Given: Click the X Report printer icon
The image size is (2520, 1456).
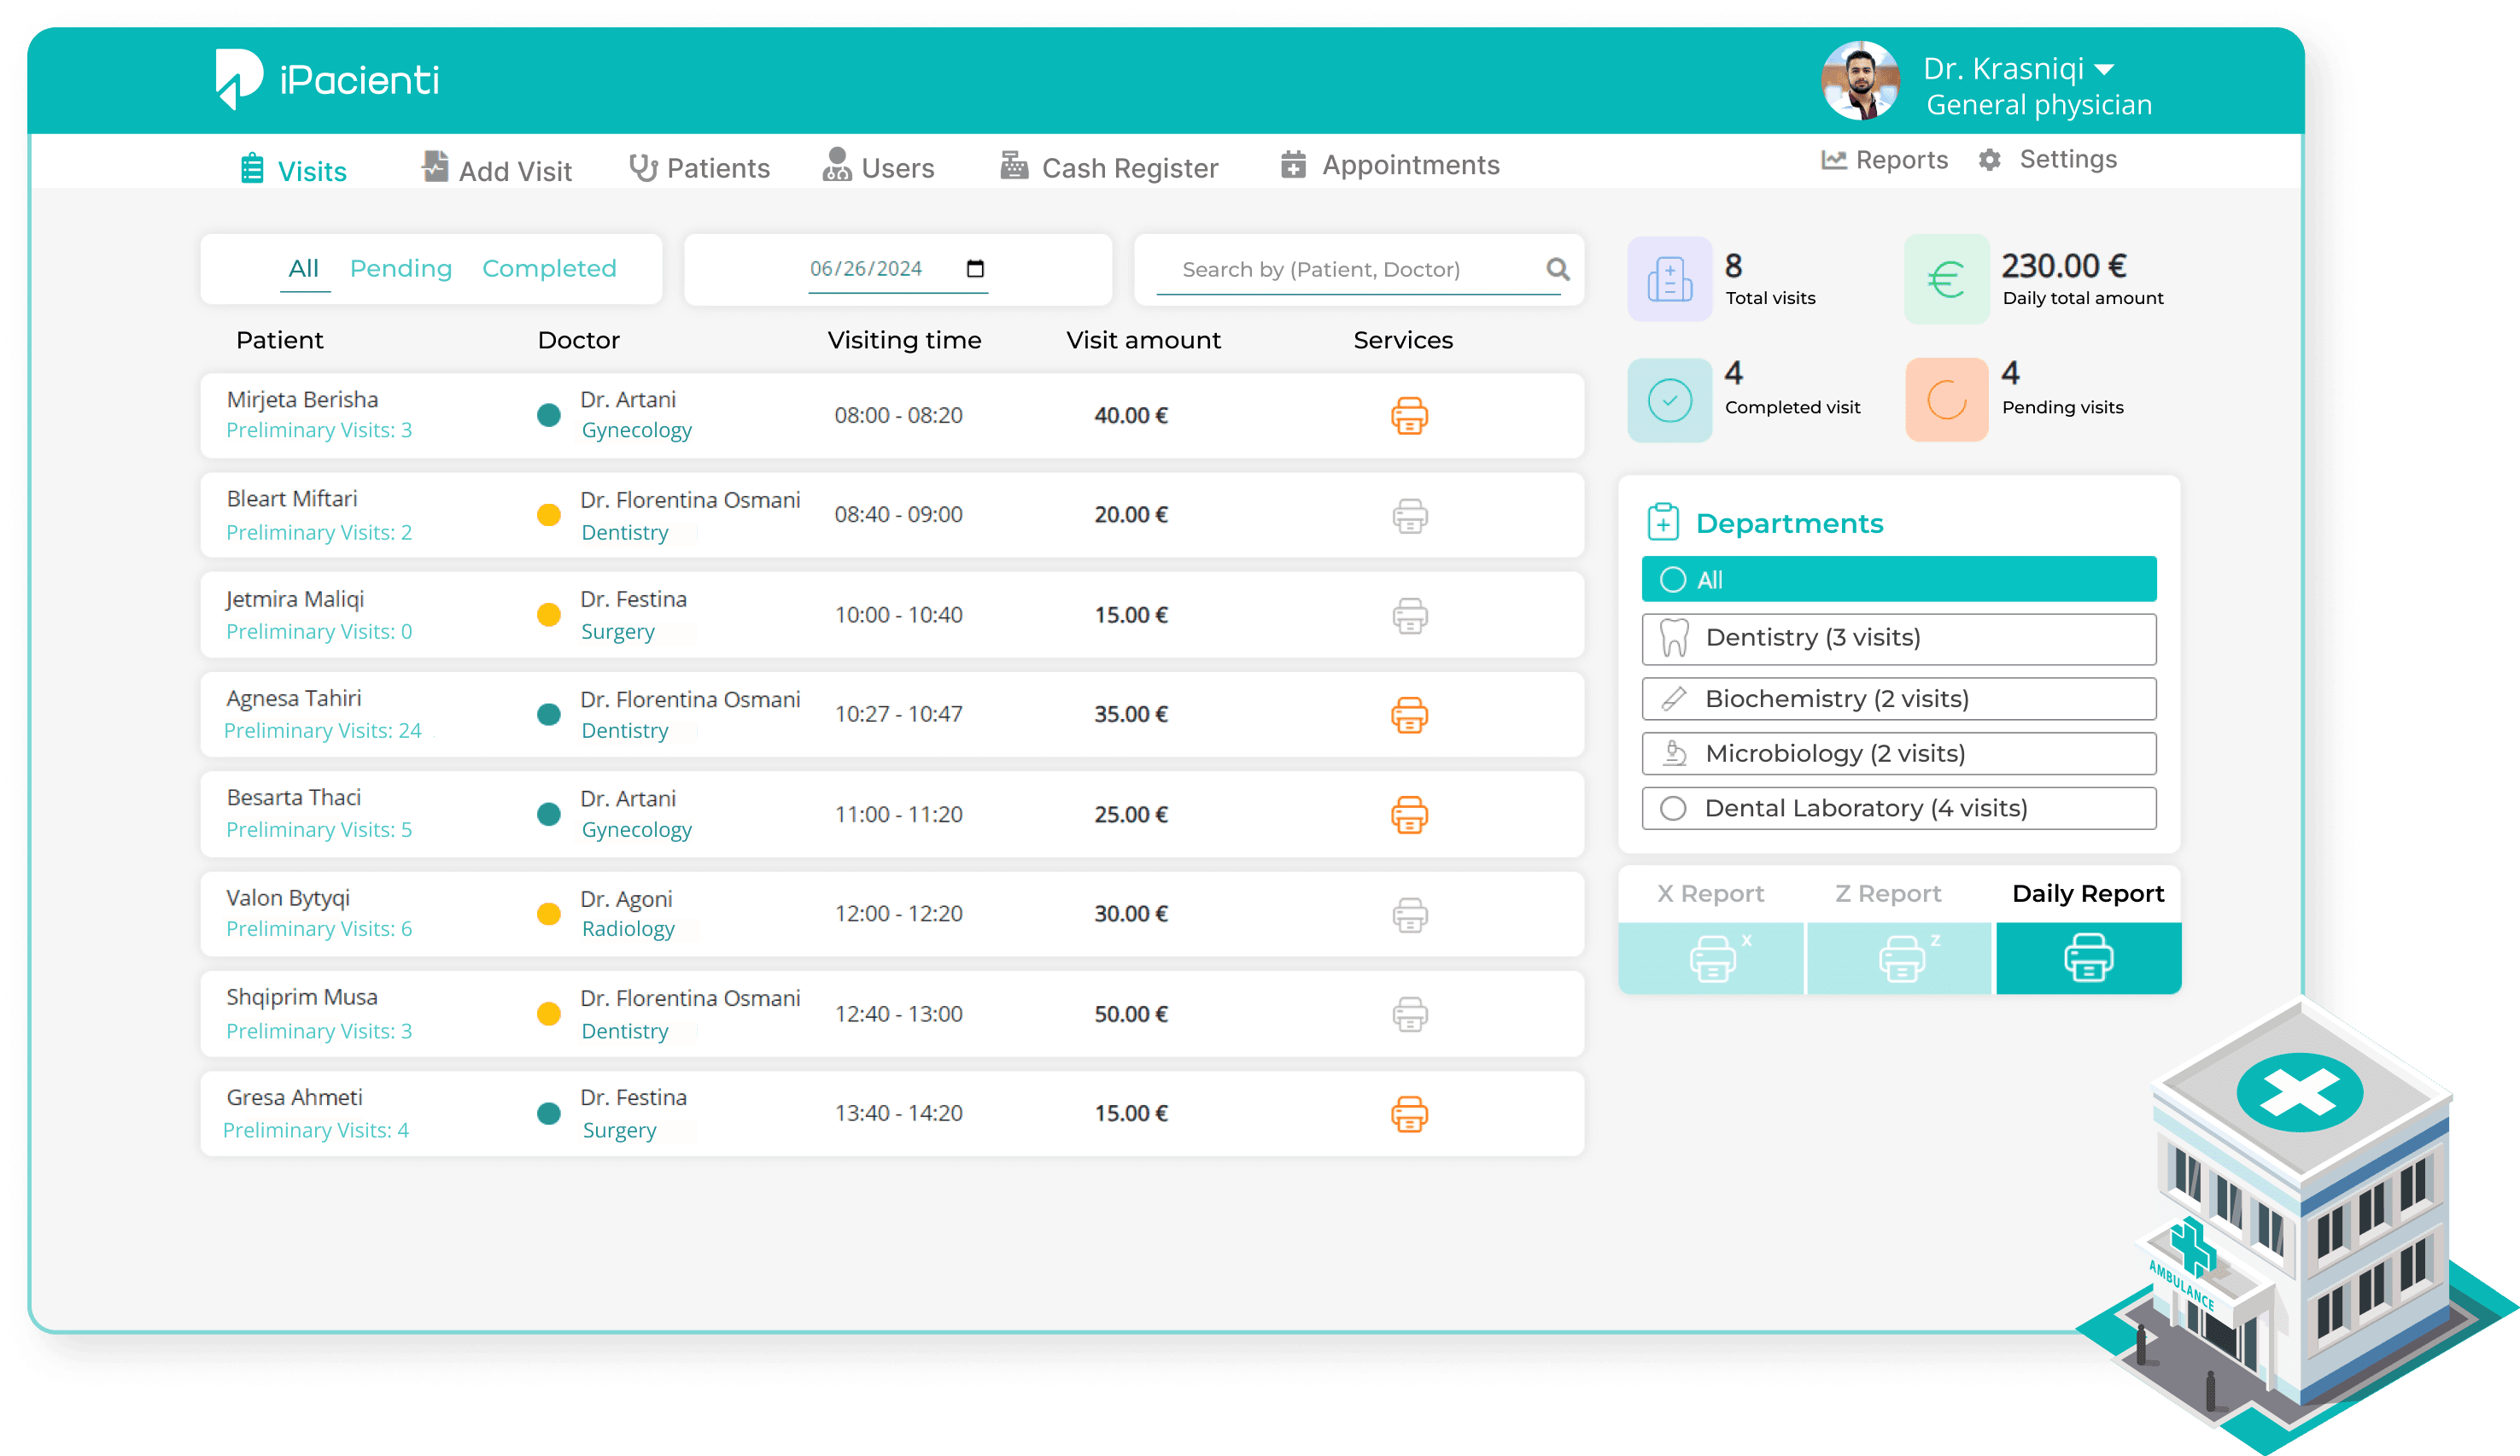Looking at the screenshot, I should (1711, 958).
